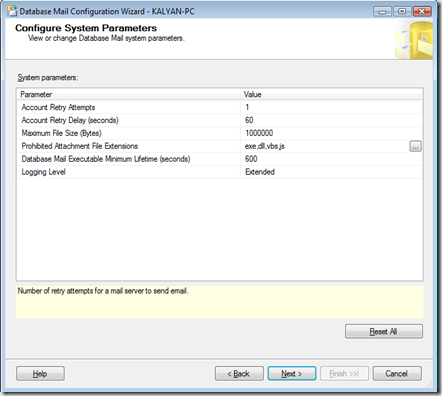The height and width of the screenshot is (396, 442).
Task: Click the Database Mail wizard title bar icon
Action: [12, 11]
